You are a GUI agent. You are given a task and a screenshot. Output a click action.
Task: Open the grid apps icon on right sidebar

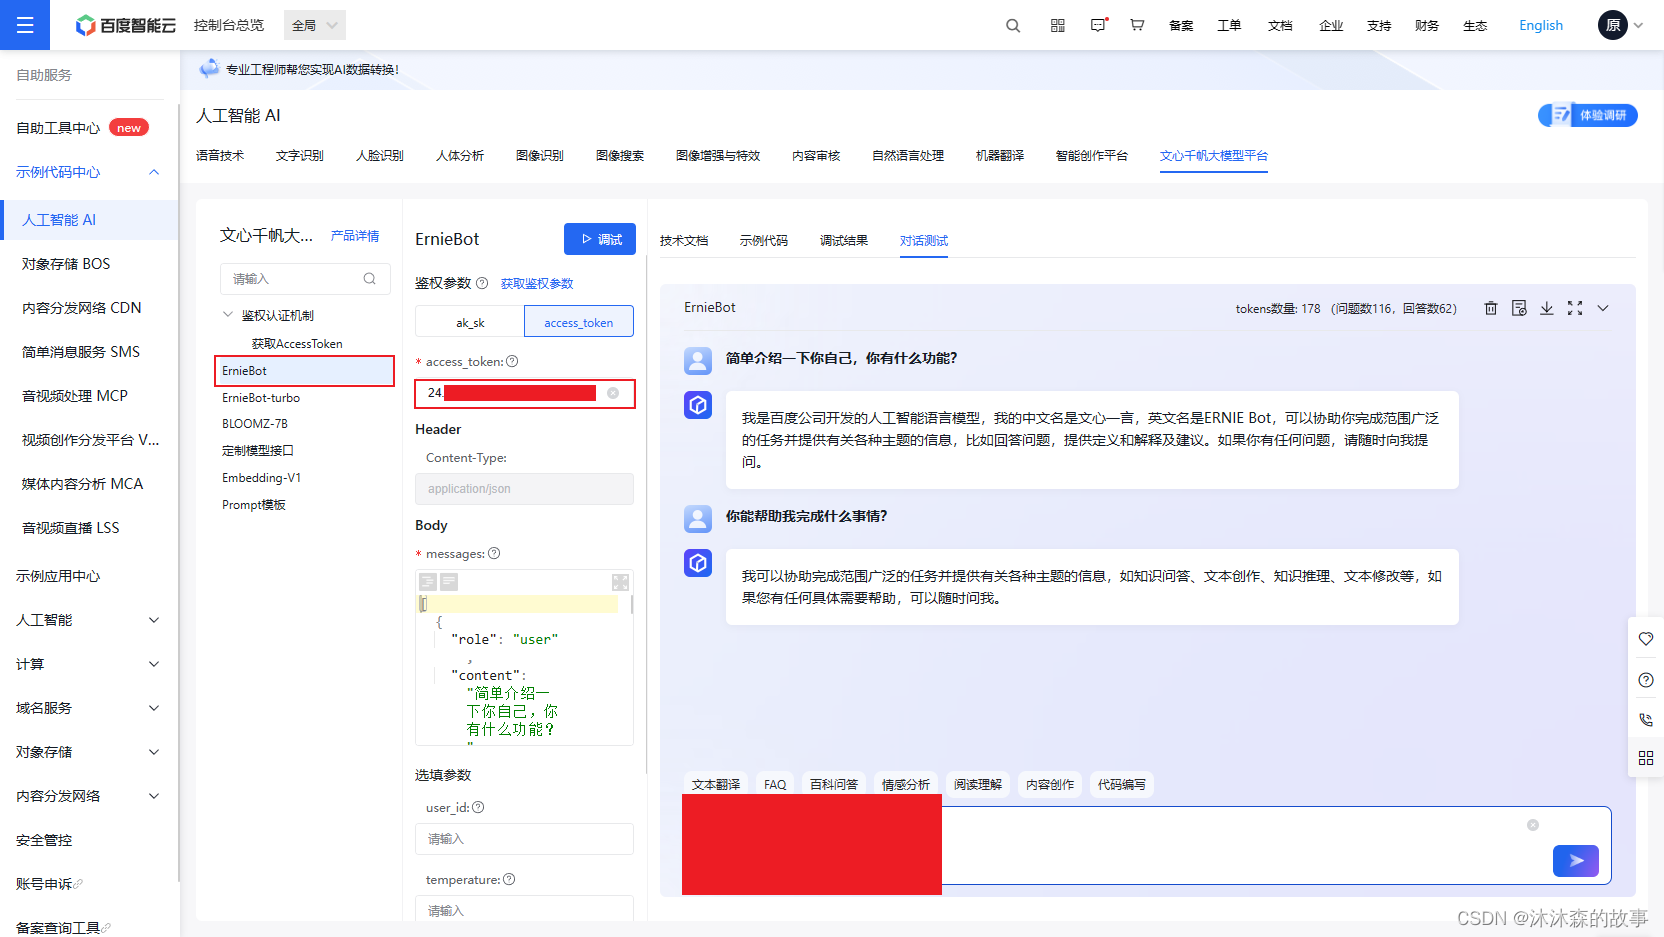coord(1646,758)
